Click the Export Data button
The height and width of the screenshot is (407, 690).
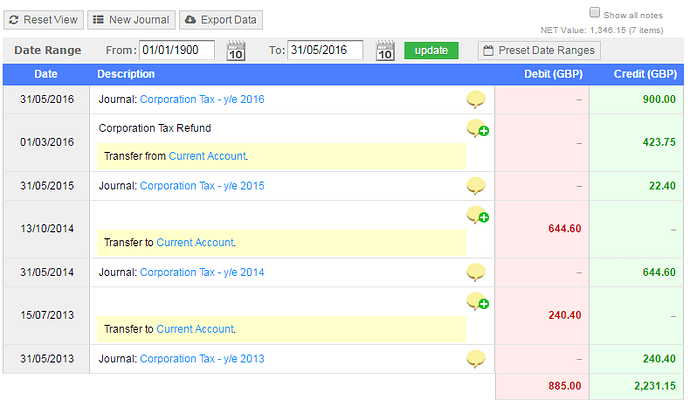coord(222,20)
